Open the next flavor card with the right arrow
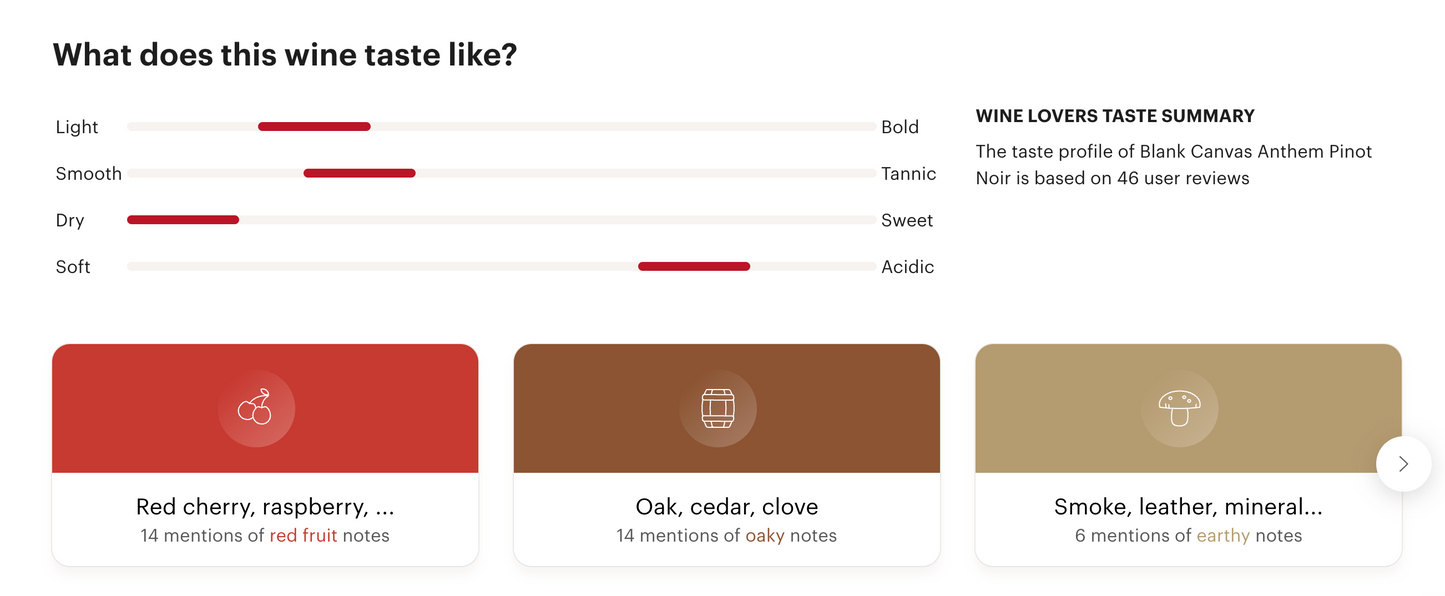1445x596 pixels. point(1403,464)
